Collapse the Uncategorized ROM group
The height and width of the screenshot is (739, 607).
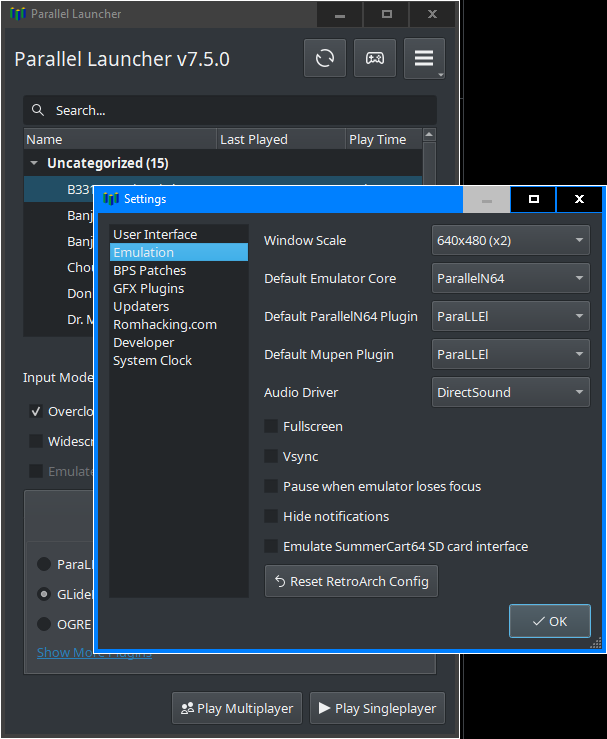point(35,163)
